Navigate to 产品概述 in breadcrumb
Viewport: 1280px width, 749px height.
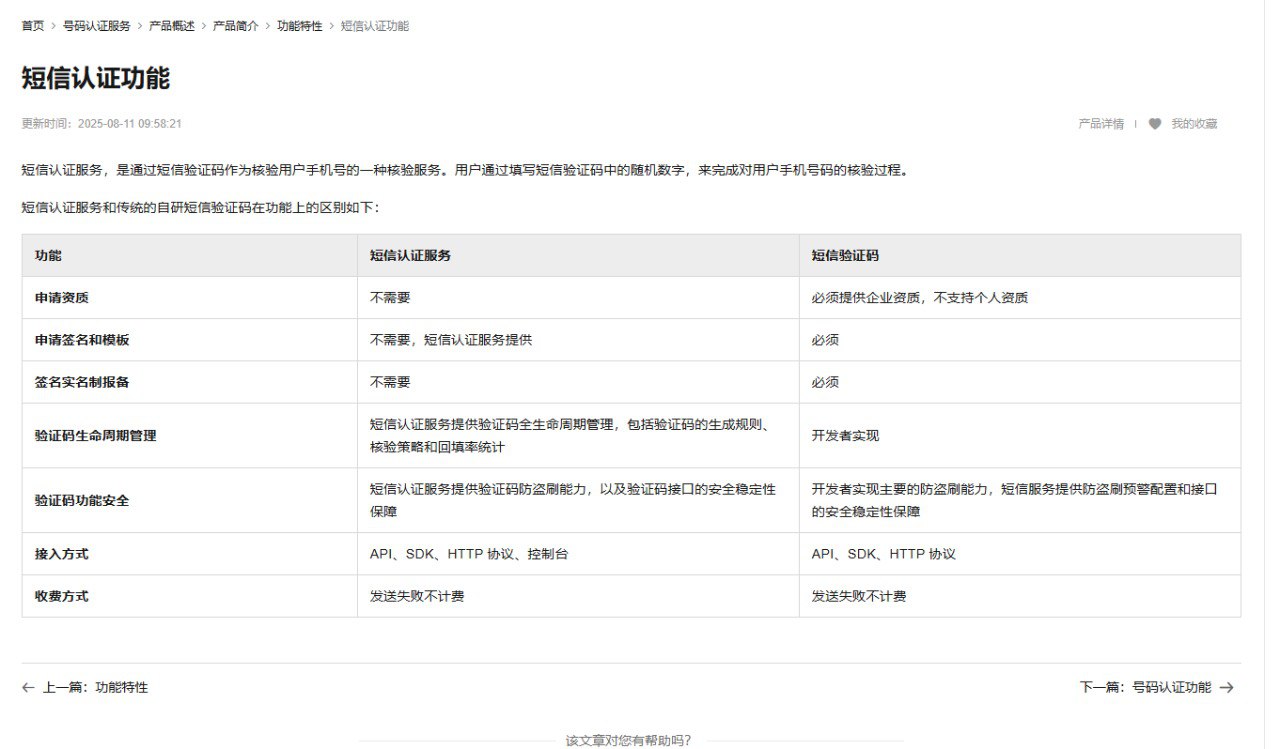click(x=172, y=26)
